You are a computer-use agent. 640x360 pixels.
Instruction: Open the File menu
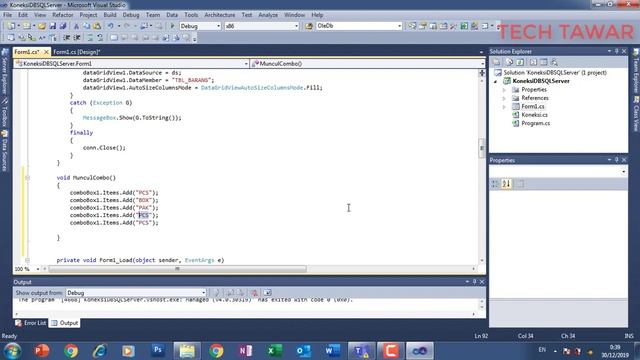coord(7,15)
